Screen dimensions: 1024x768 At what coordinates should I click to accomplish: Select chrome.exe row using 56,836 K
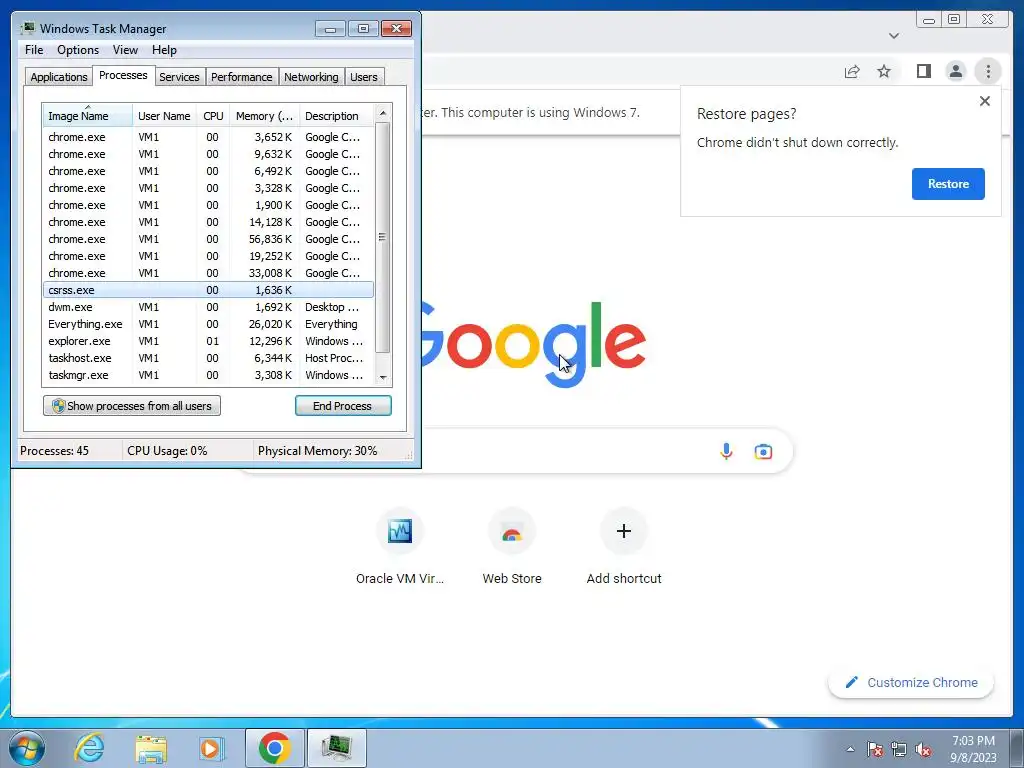click(208, 239)
